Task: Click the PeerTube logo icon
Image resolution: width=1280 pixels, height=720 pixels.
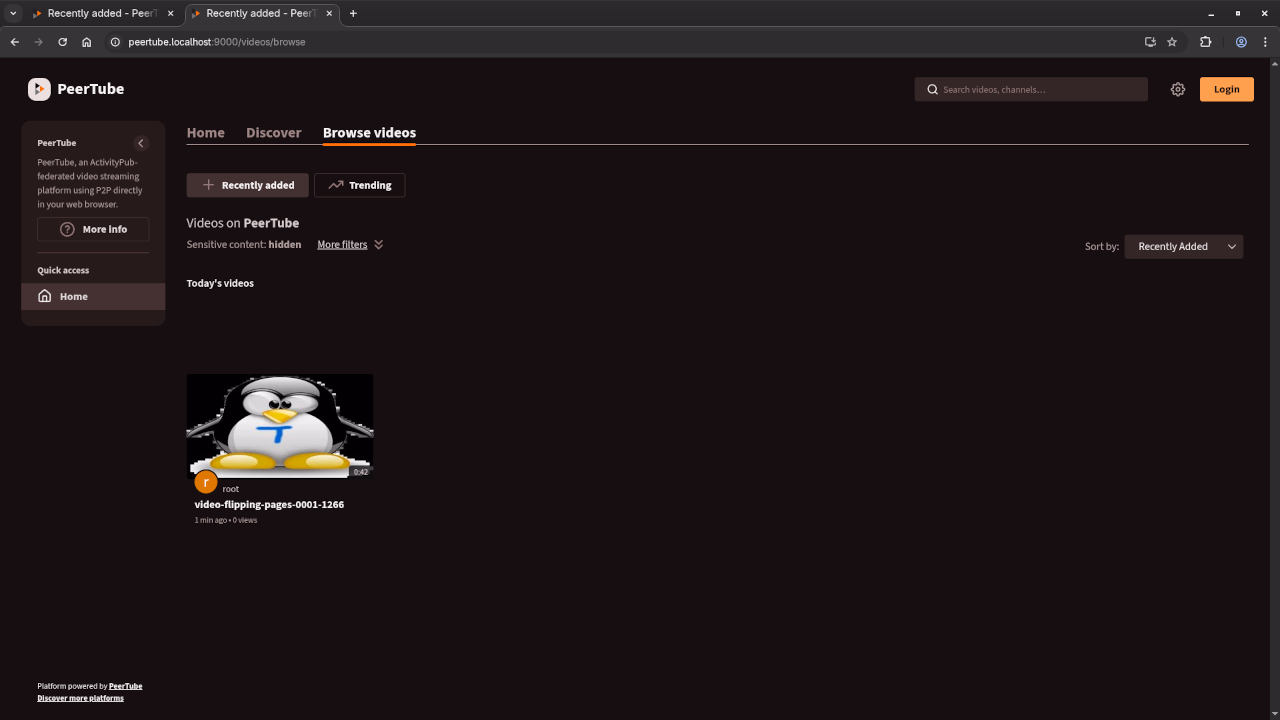Action: [x=39, y=89]
